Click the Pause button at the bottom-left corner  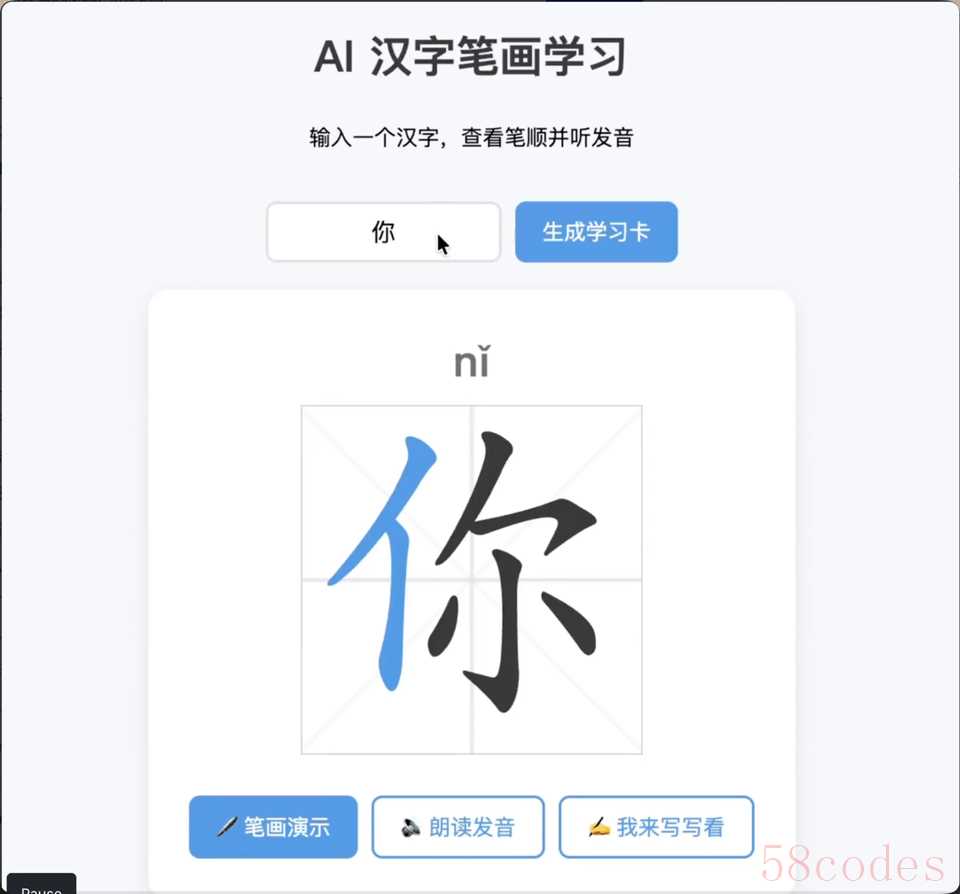coord(41,884)
